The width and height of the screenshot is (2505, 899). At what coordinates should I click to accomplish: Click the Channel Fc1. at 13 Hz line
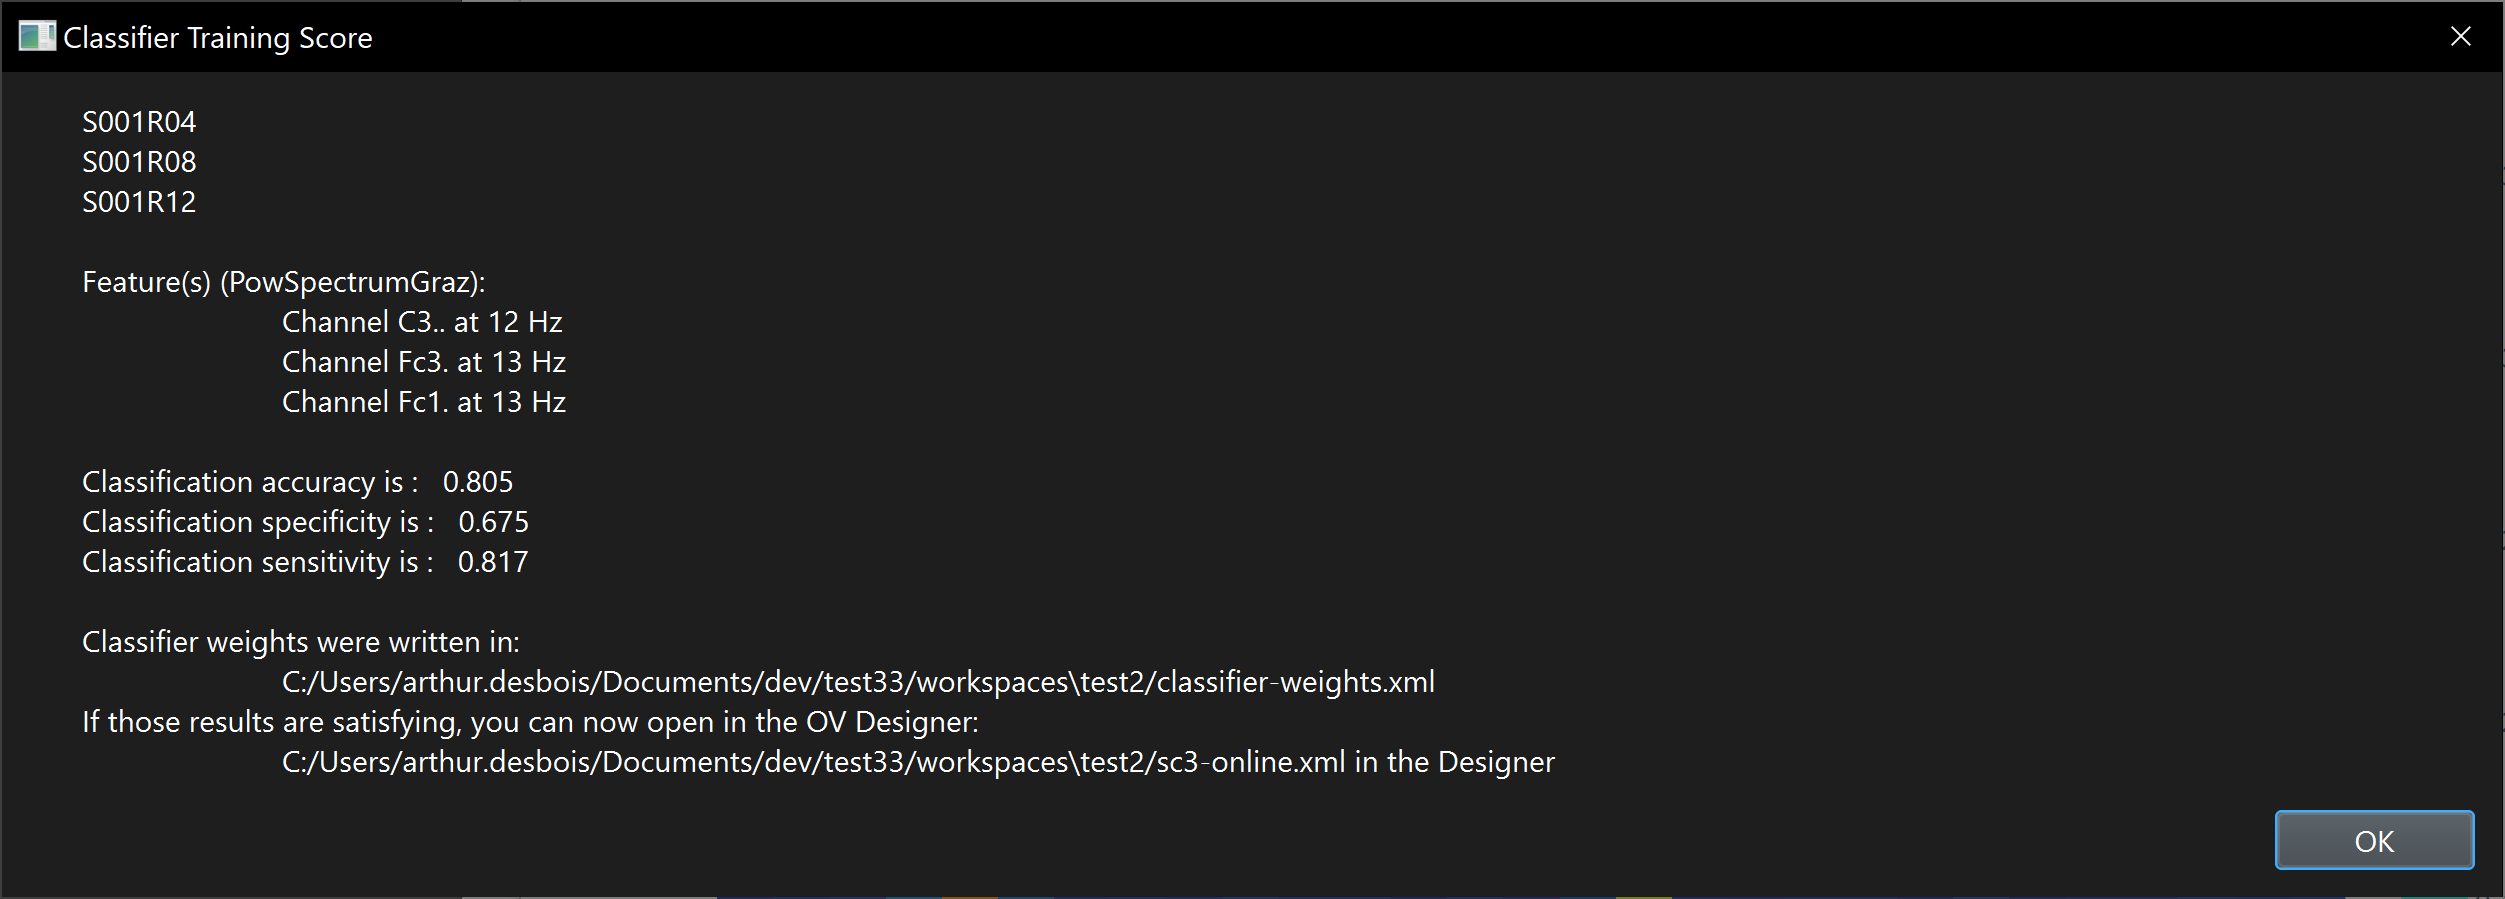pyautogui.click(x=424, y=402)
